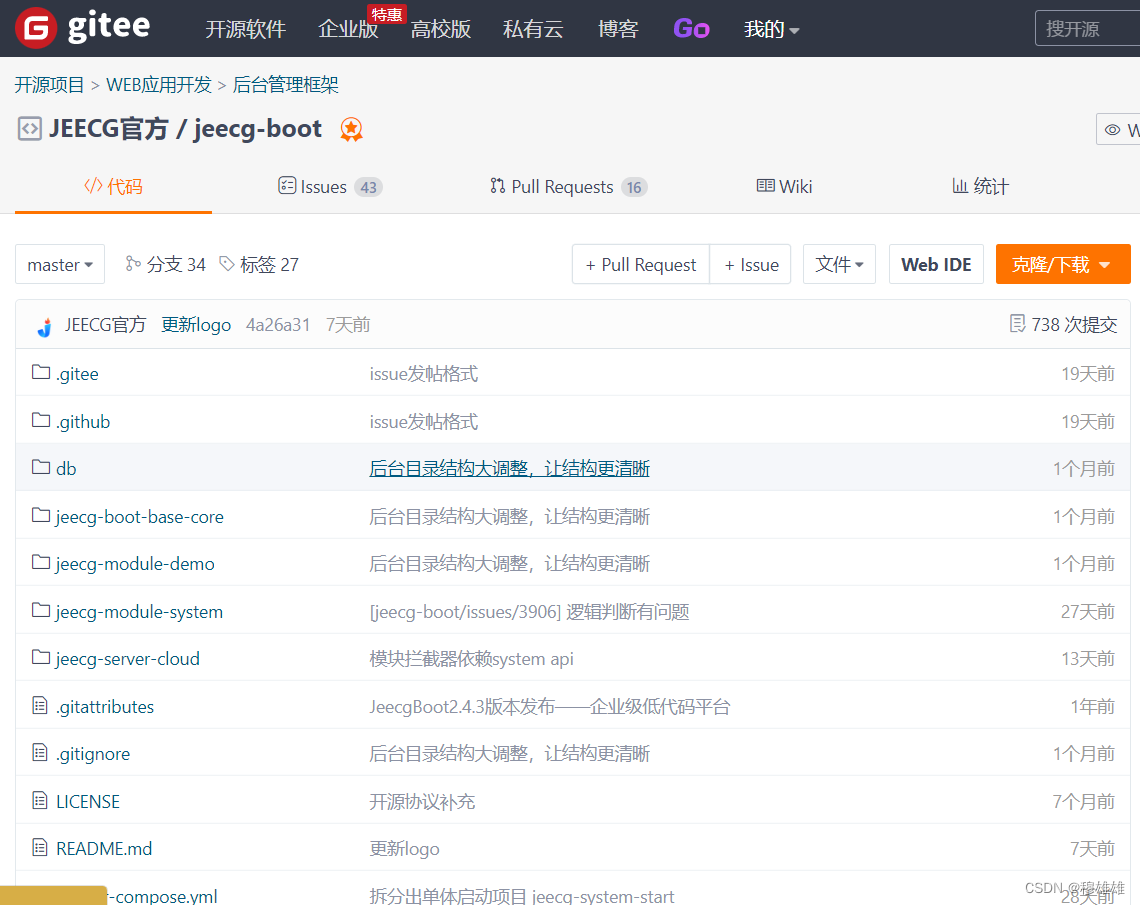This screenshot has width=1140, height=905.
Task: Click the Gitee logo icon
Action: [36, 28]
